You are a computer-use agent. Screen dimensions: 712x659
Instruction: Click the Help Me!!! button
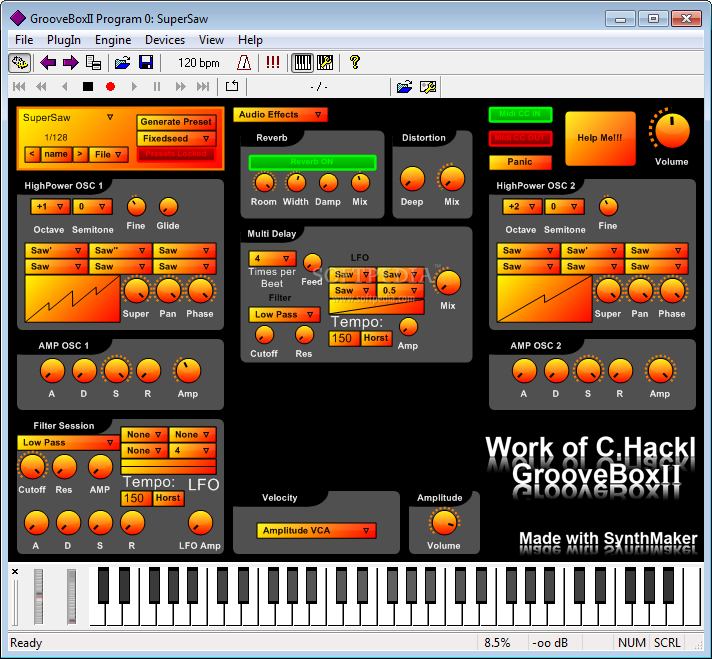600,138
